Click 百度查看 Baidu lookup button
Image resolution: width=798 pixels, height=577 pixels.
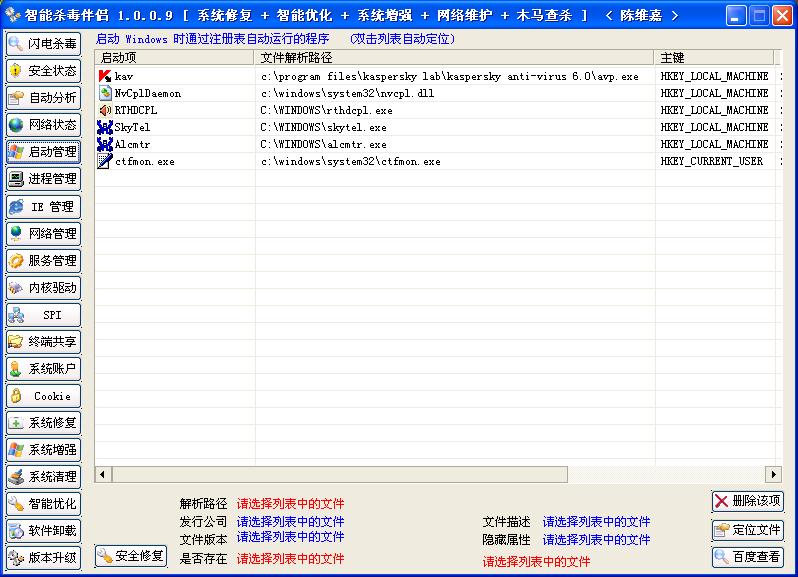(x=747, y=556)
